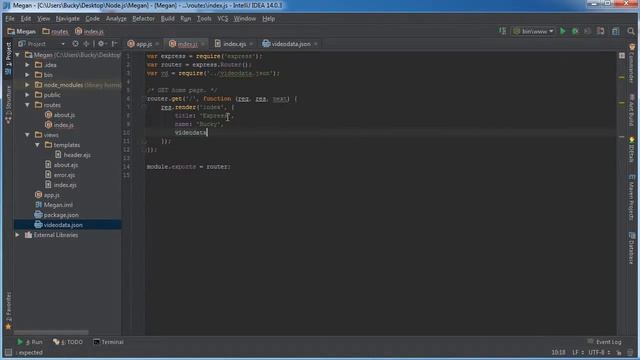Open the Analyze menu

pos(116,19)
